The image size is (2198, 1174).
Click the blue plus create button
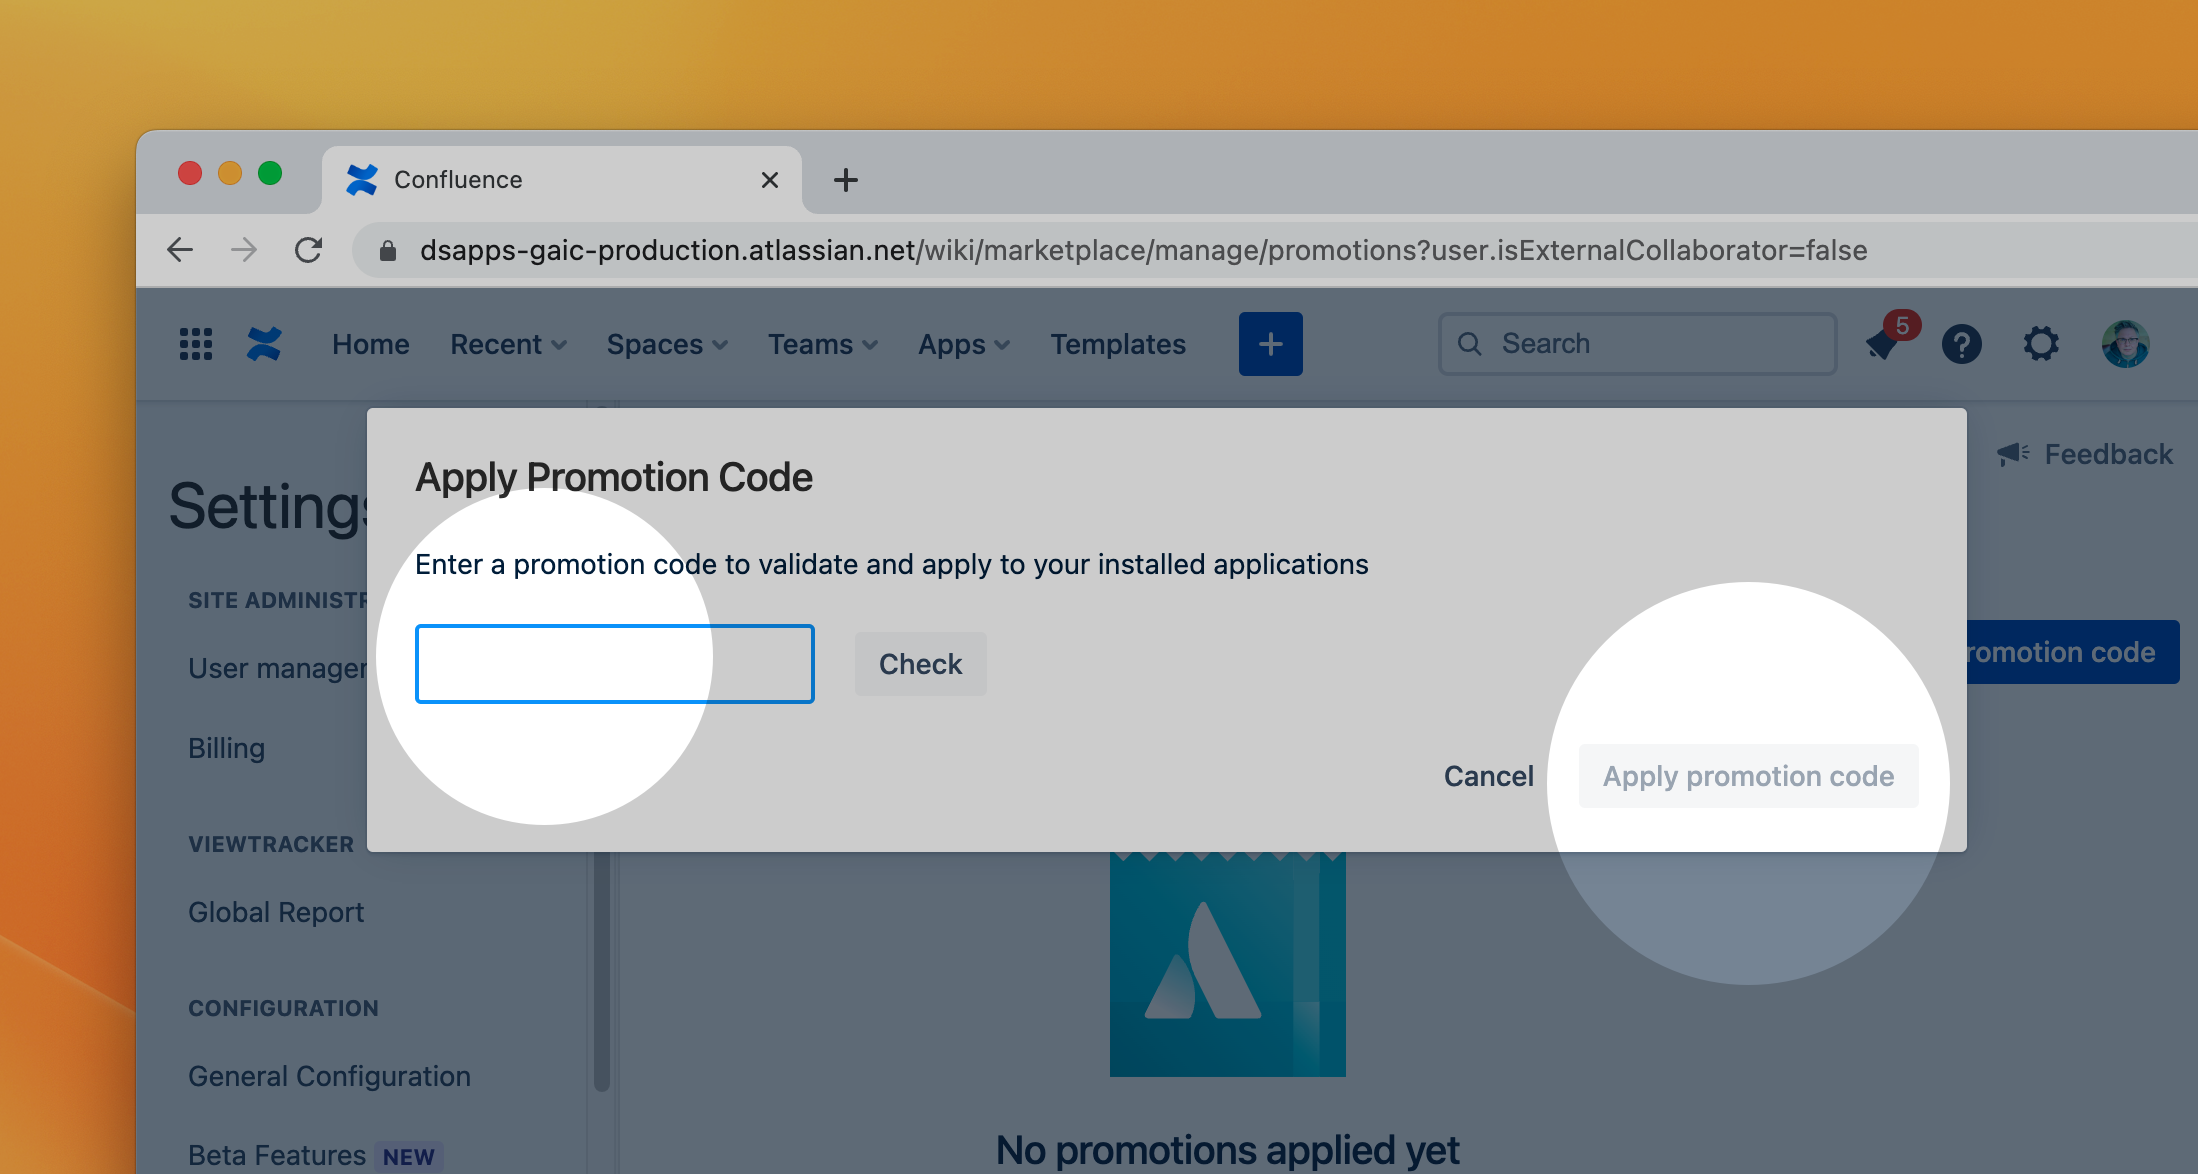coord(1270,344)
